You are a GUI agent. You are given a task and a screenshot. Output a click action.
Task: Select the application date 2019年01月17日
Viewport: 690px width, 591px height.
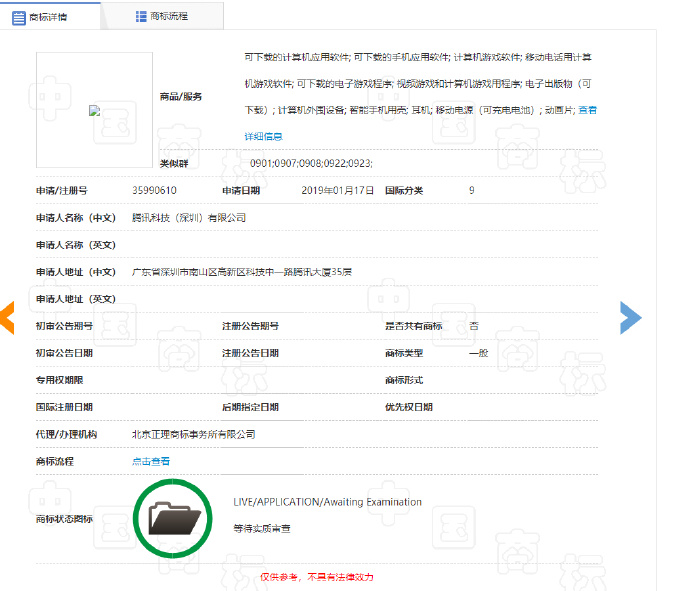[x=338, y=190]
